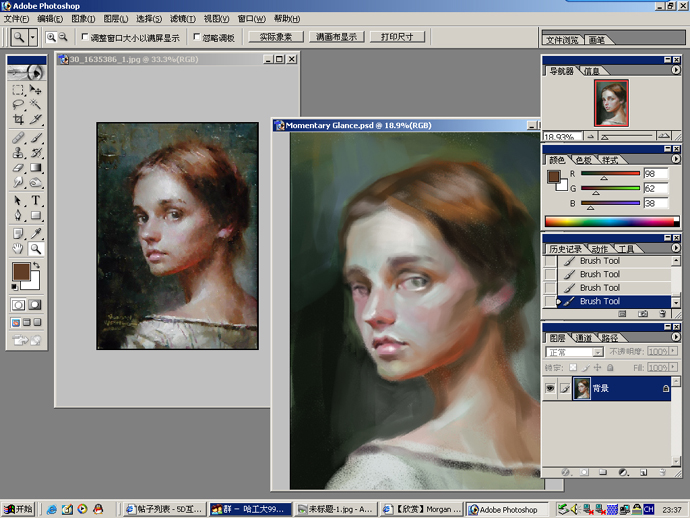
Task: Reset default foreground and background colors
Action: pyautogui.click(x=14, y=287)
